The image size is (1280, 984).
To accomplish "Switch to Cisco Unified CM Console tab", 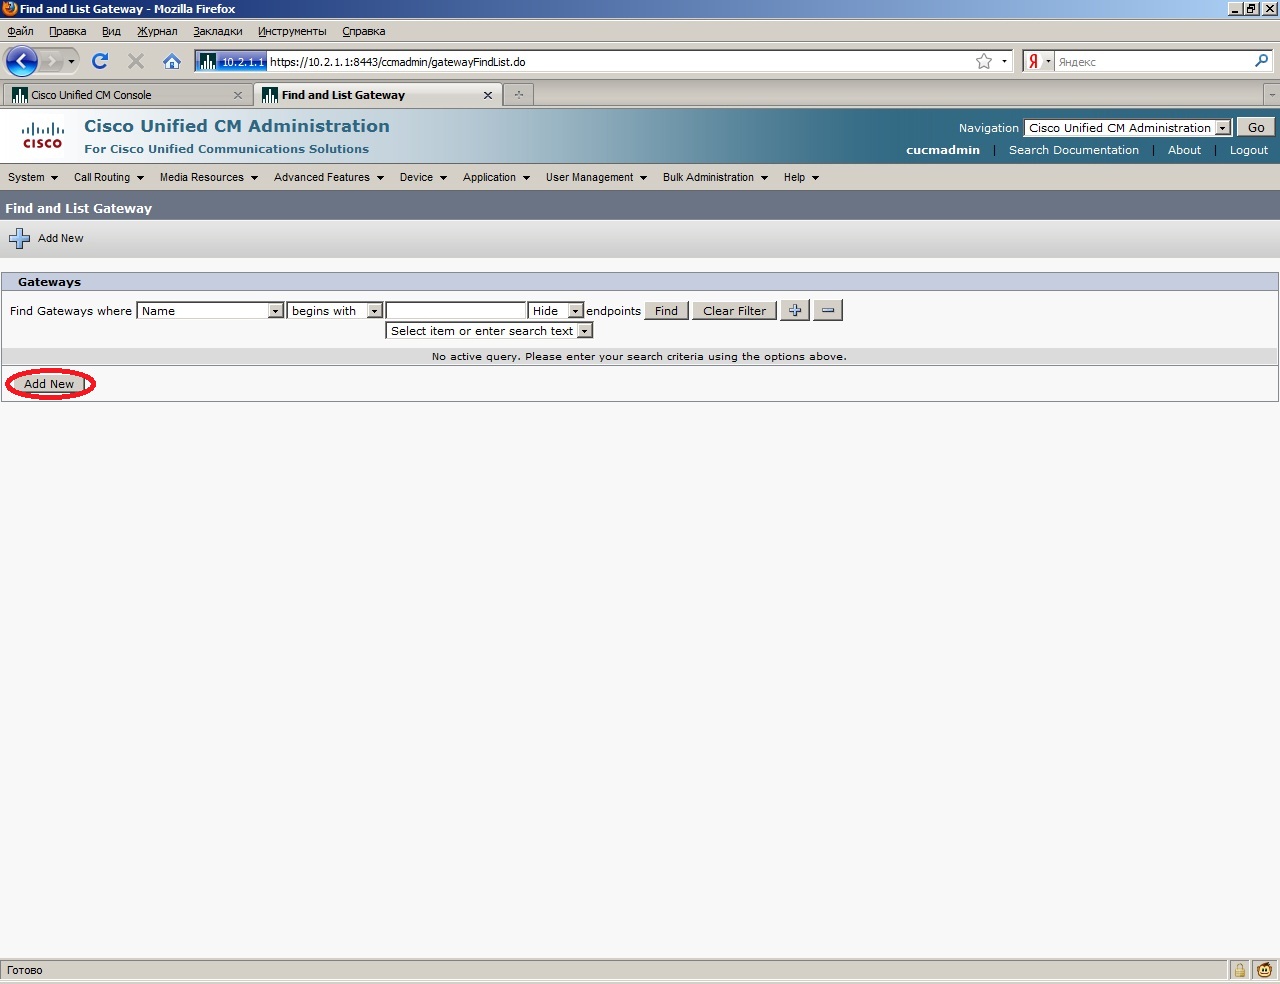I will [126, 95].
